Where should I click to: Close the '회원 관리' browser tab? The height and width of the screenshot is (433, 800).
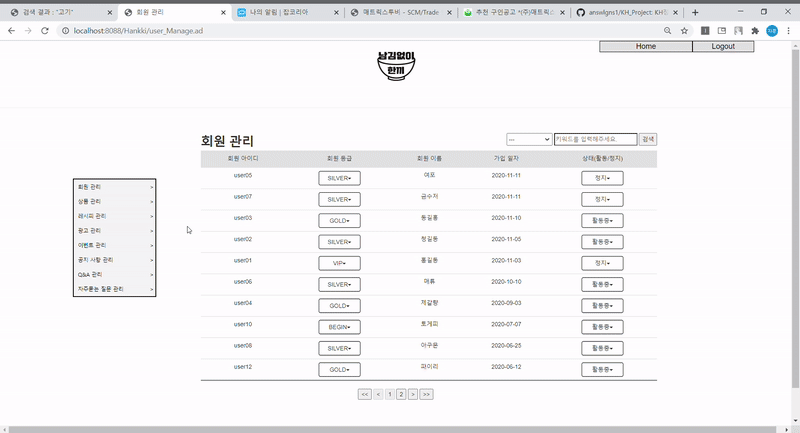coord(223,12)
